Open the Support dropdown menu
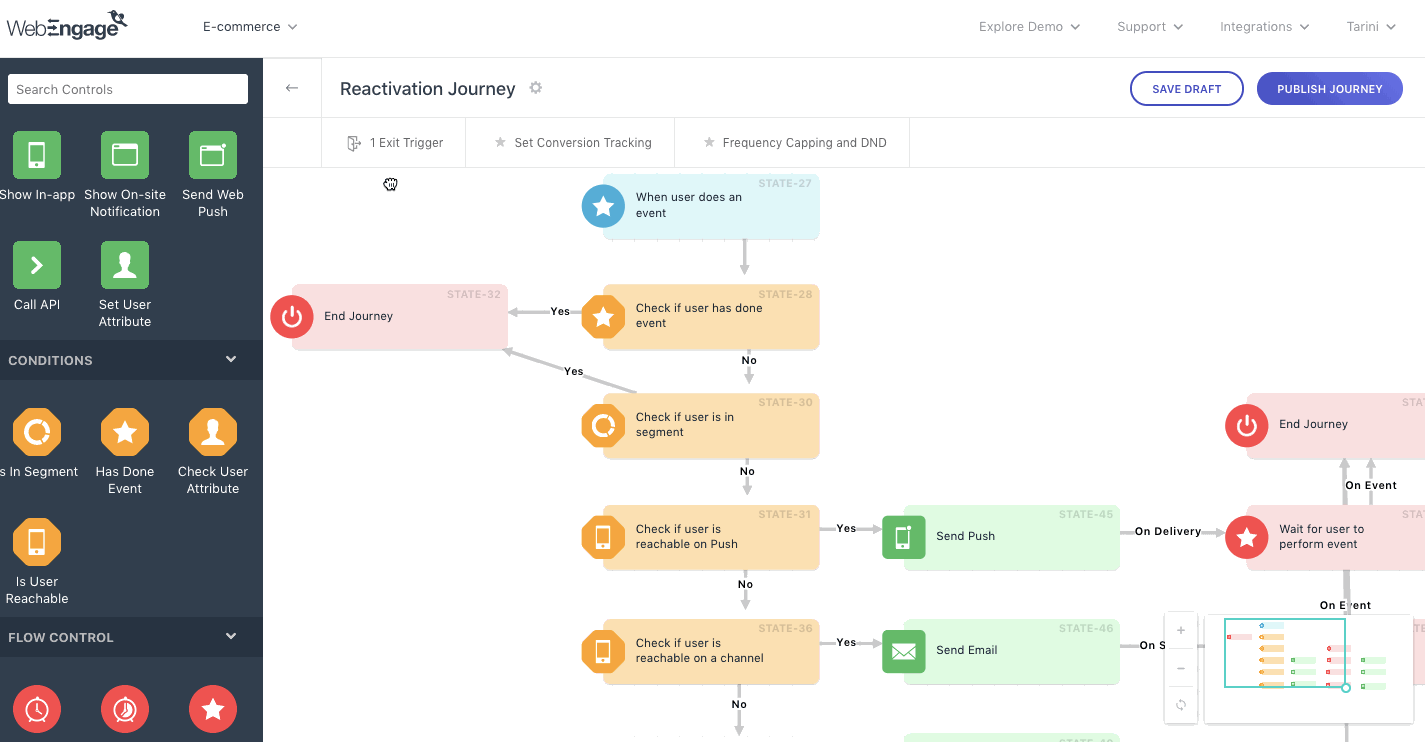1425x742 pixels. [1150, 27]
